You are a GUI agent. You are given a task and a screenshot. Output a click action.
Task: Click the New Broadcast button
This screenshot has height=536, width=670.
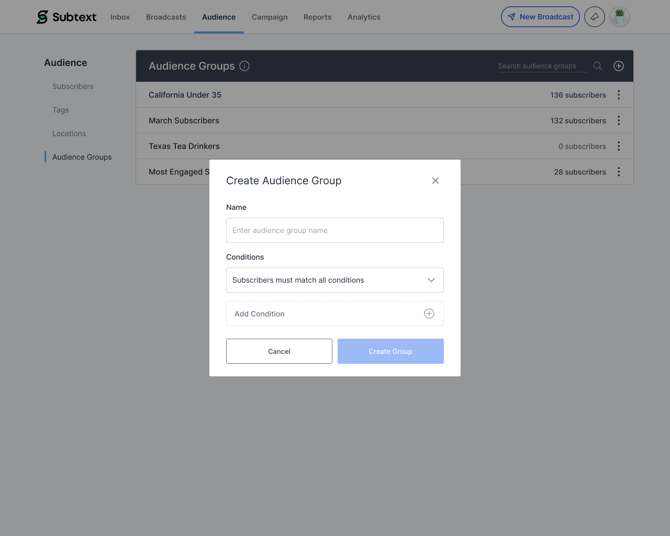click(540, 17)
